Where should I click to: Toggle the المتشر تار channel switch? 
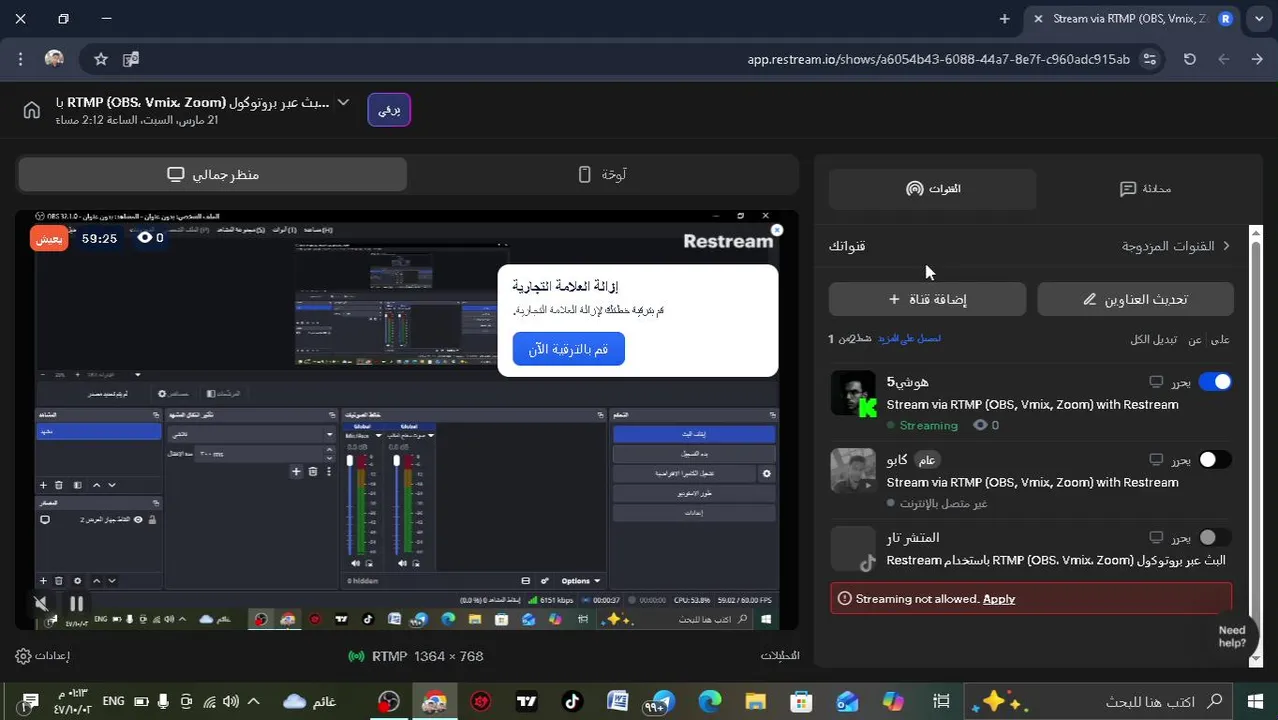pos(1215,537)
